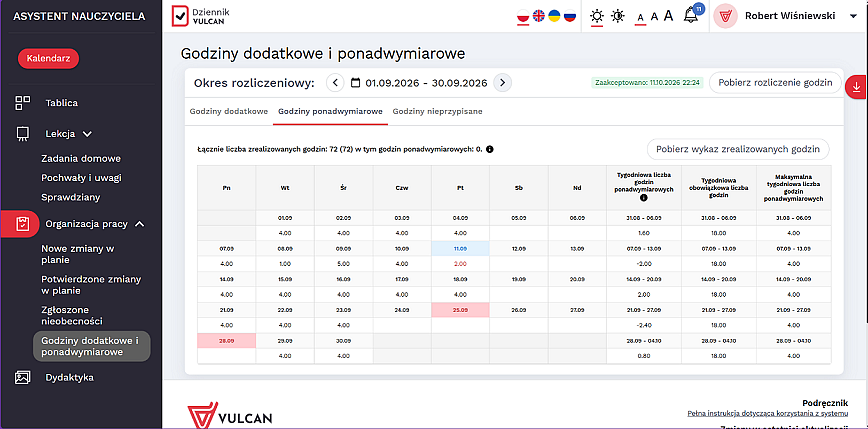Select the light theme sun icon
This screenshot has width=868, height=429.
click(x=596, y=16)
